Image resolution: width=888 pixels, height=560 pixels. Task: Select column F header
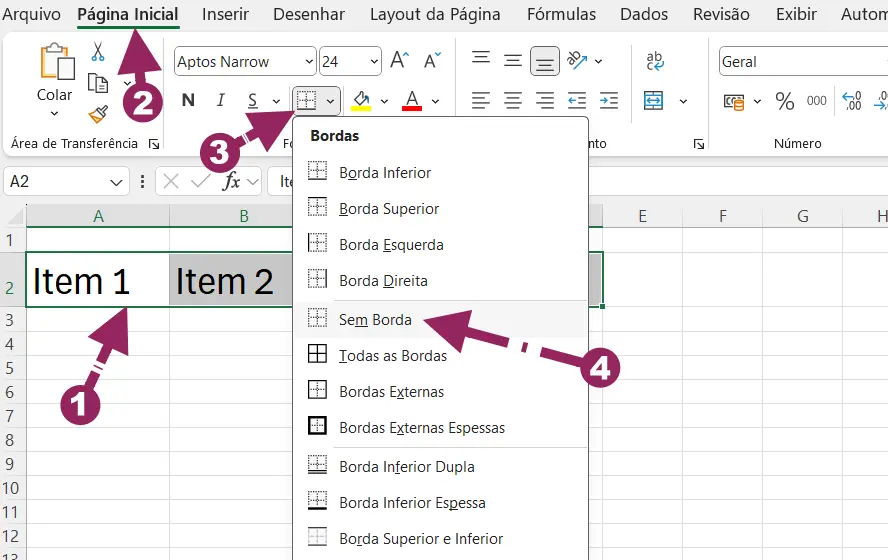[x=723, y=216]
